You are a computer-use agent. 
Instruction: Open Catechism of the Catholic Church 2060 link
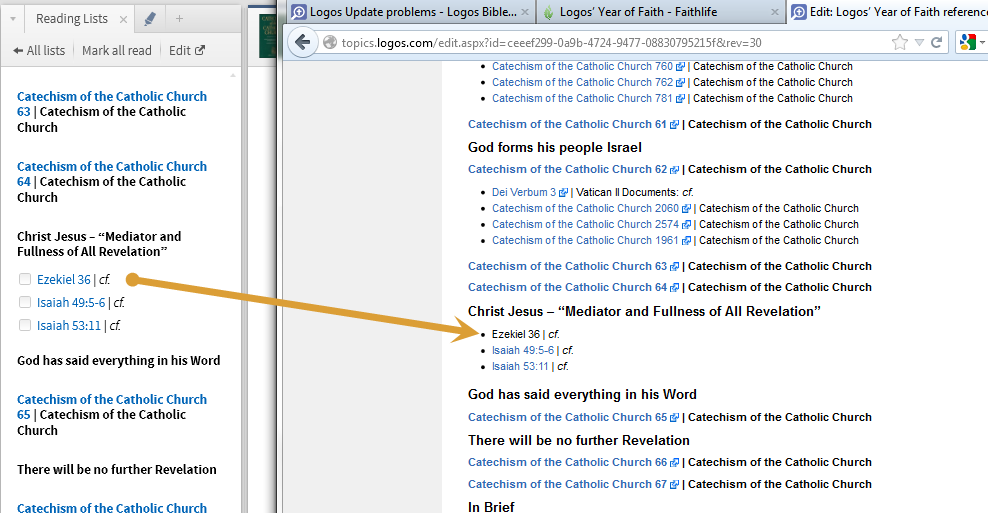(x=585, y=208)
